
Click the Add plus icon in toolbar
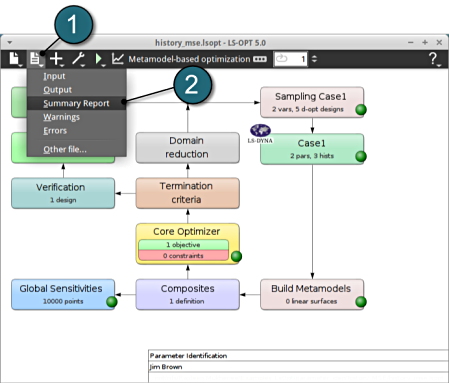[x=56, y=59]
